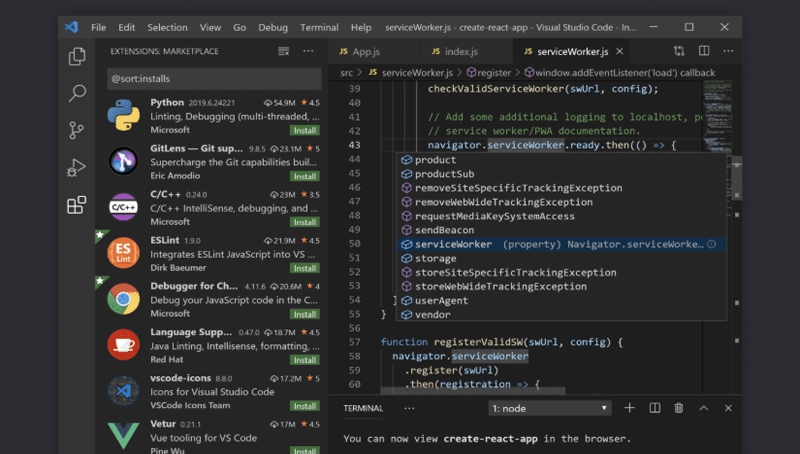Click the split editor icon
The image size is (800, 454).
coord(704,51)
